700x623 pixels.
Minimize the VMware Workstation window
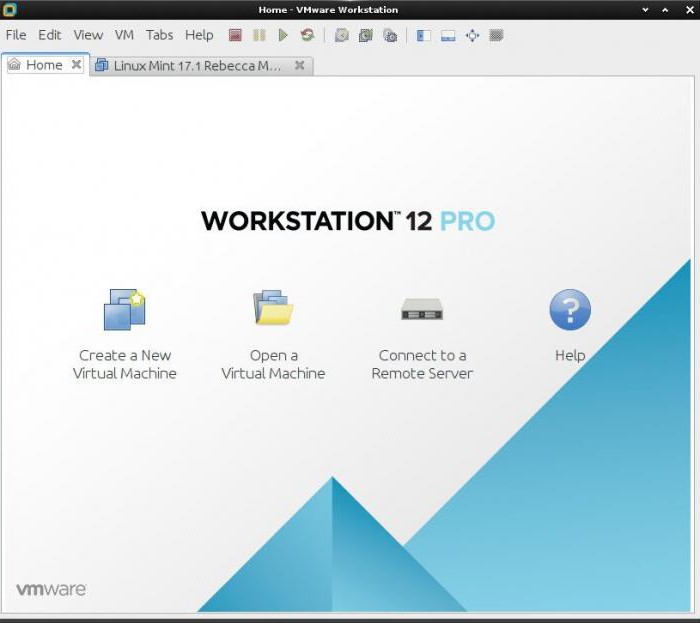[x=645, y=10]
